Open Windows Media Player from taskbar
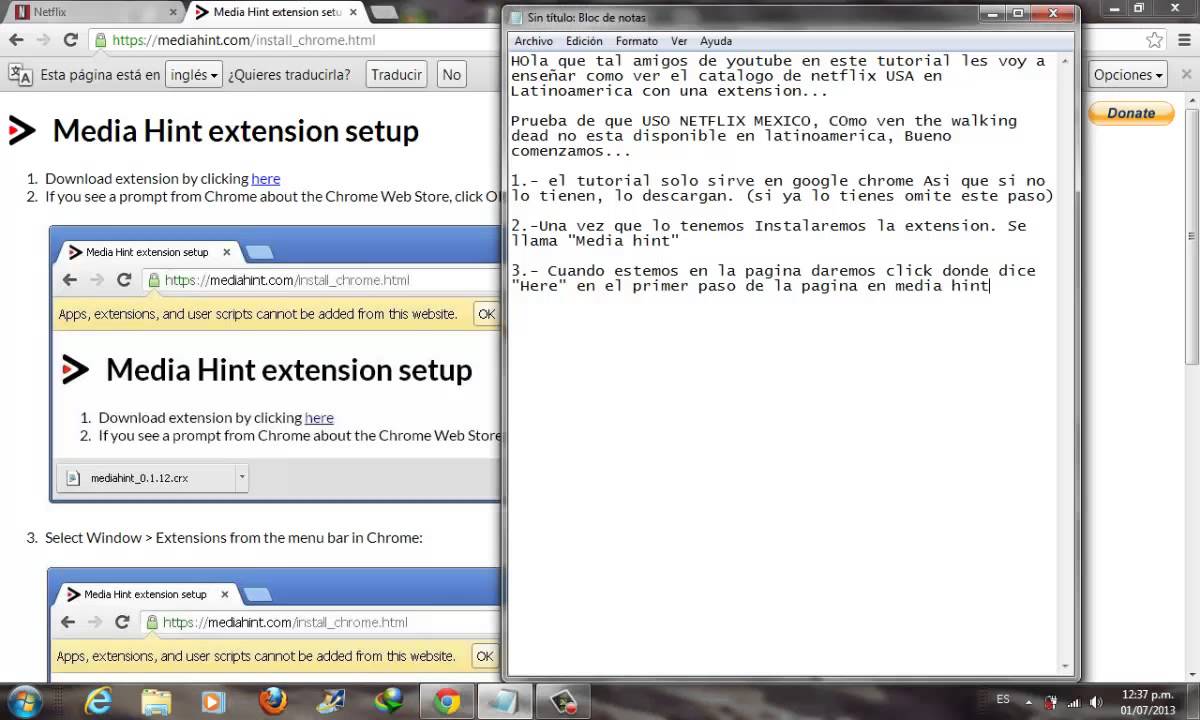This screenshot has width=1200, height=720. tap(214, 701)
